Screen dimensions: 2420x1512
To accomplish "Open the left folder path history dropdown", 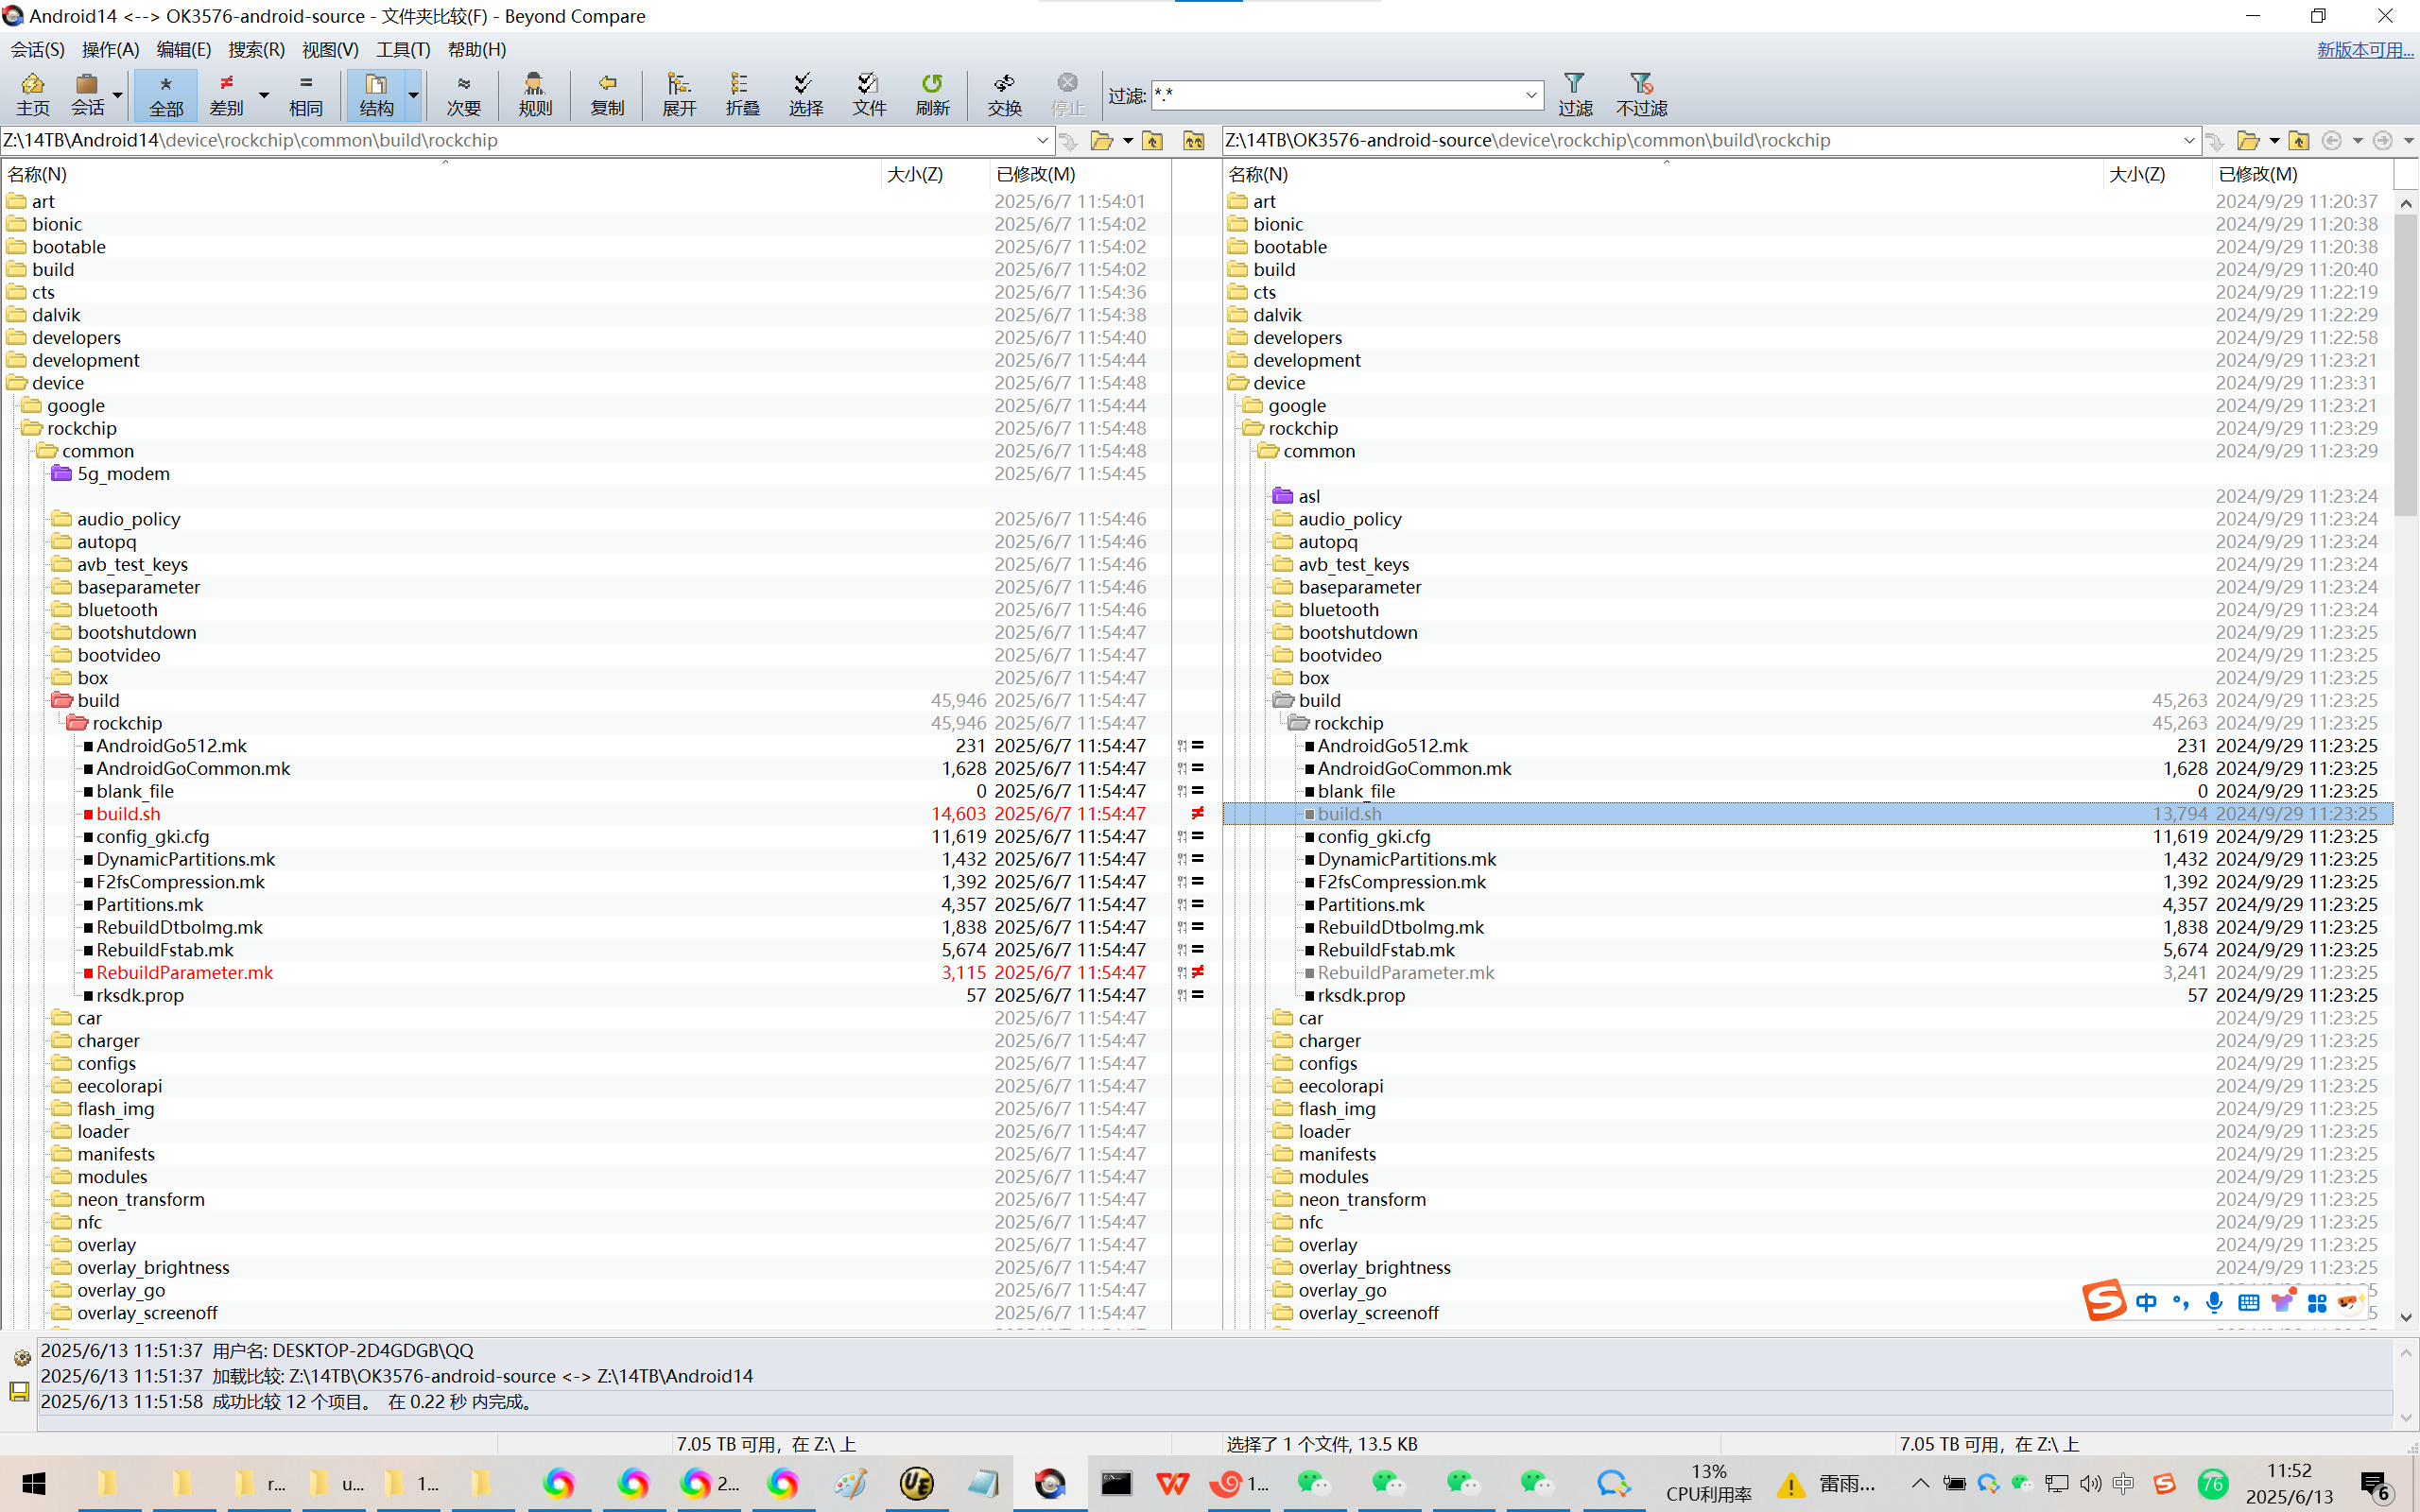I will 1042,141.
